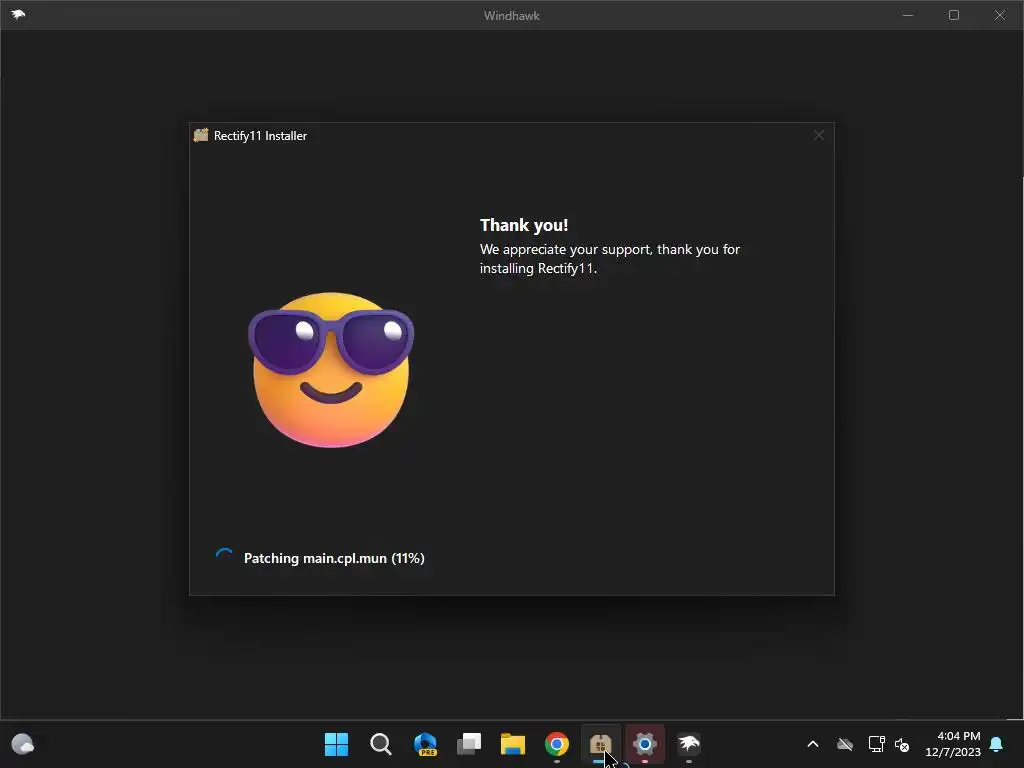Switch to Rectify11 Installer taskbar icon
Screen dimensions: 1024x768
[600, 744]
